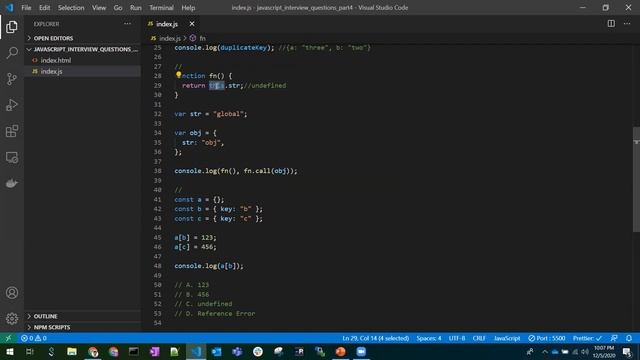Open the File menu

click(26, 8)
